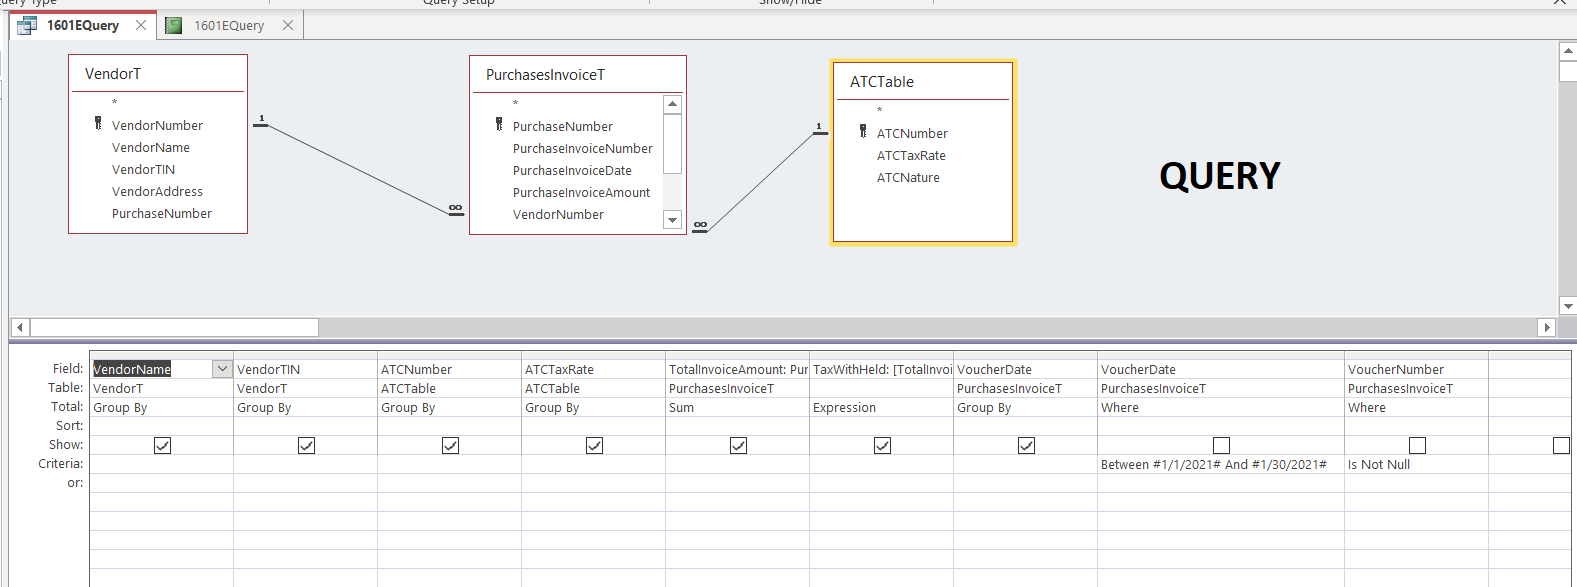Close the second 1601EQuery tab
1577x587 pixels.
pyautogui.click(x=288, y=25)
